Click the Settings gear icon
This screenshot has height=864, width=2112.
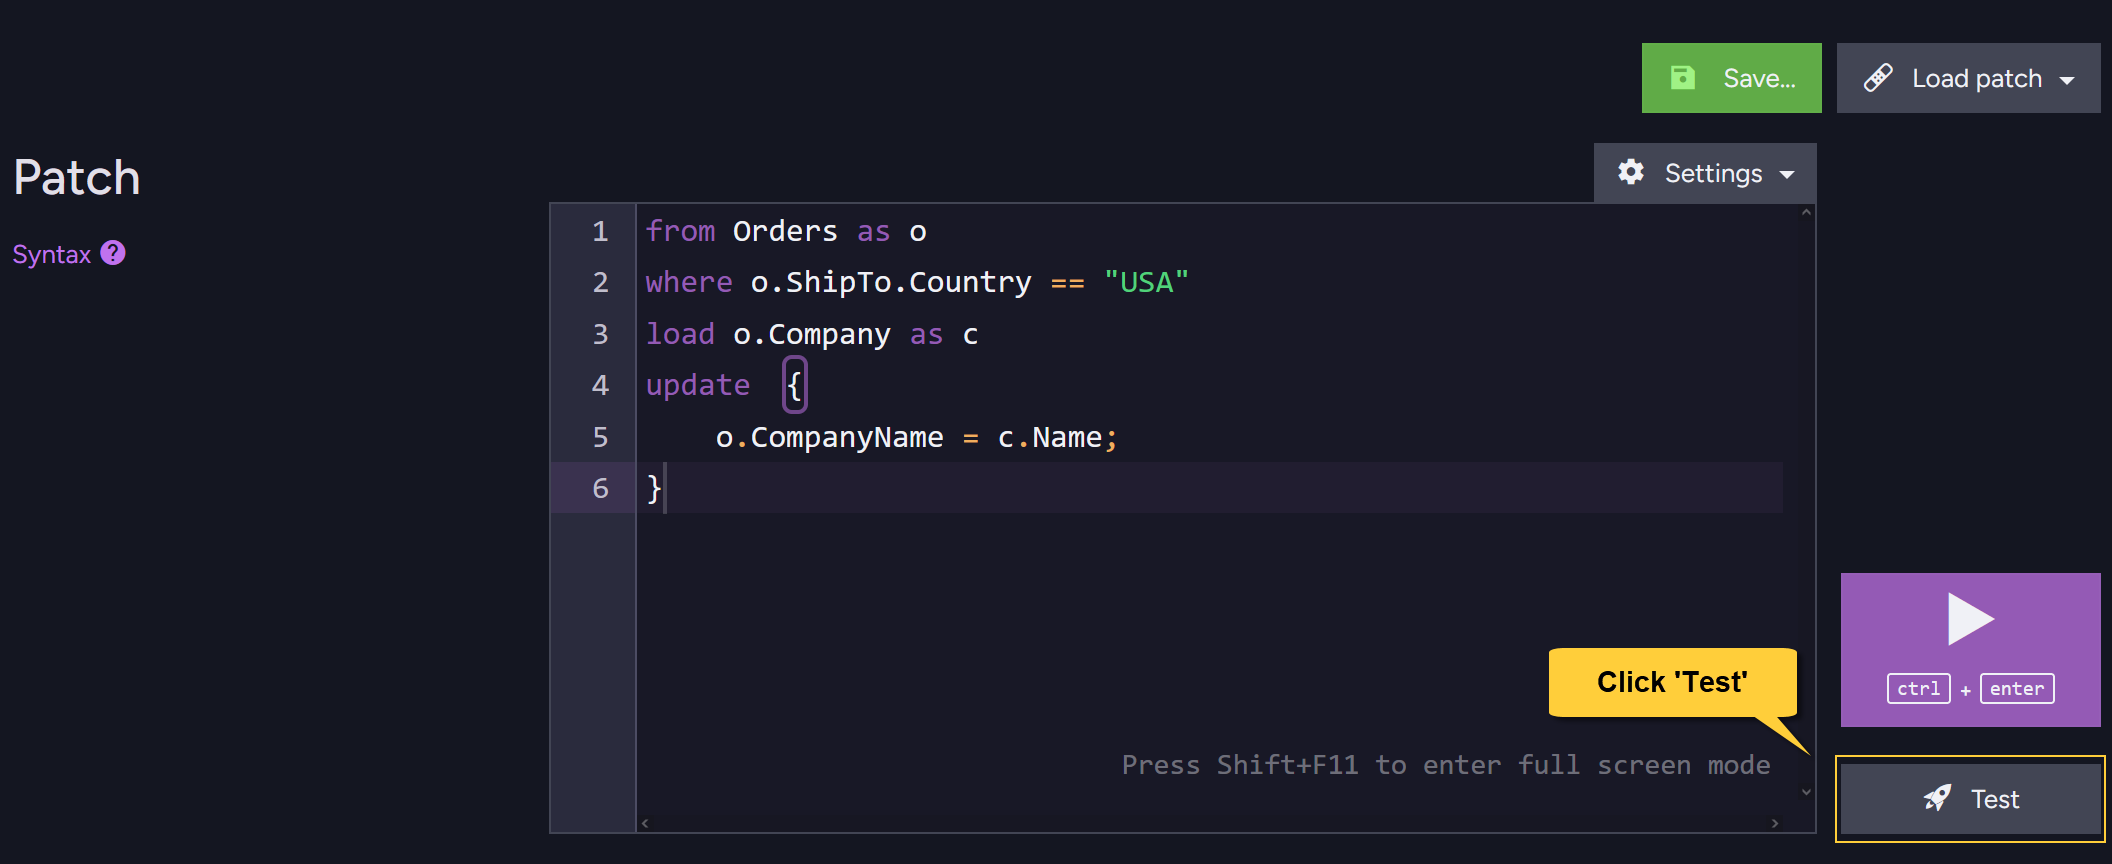point(1631,172)
